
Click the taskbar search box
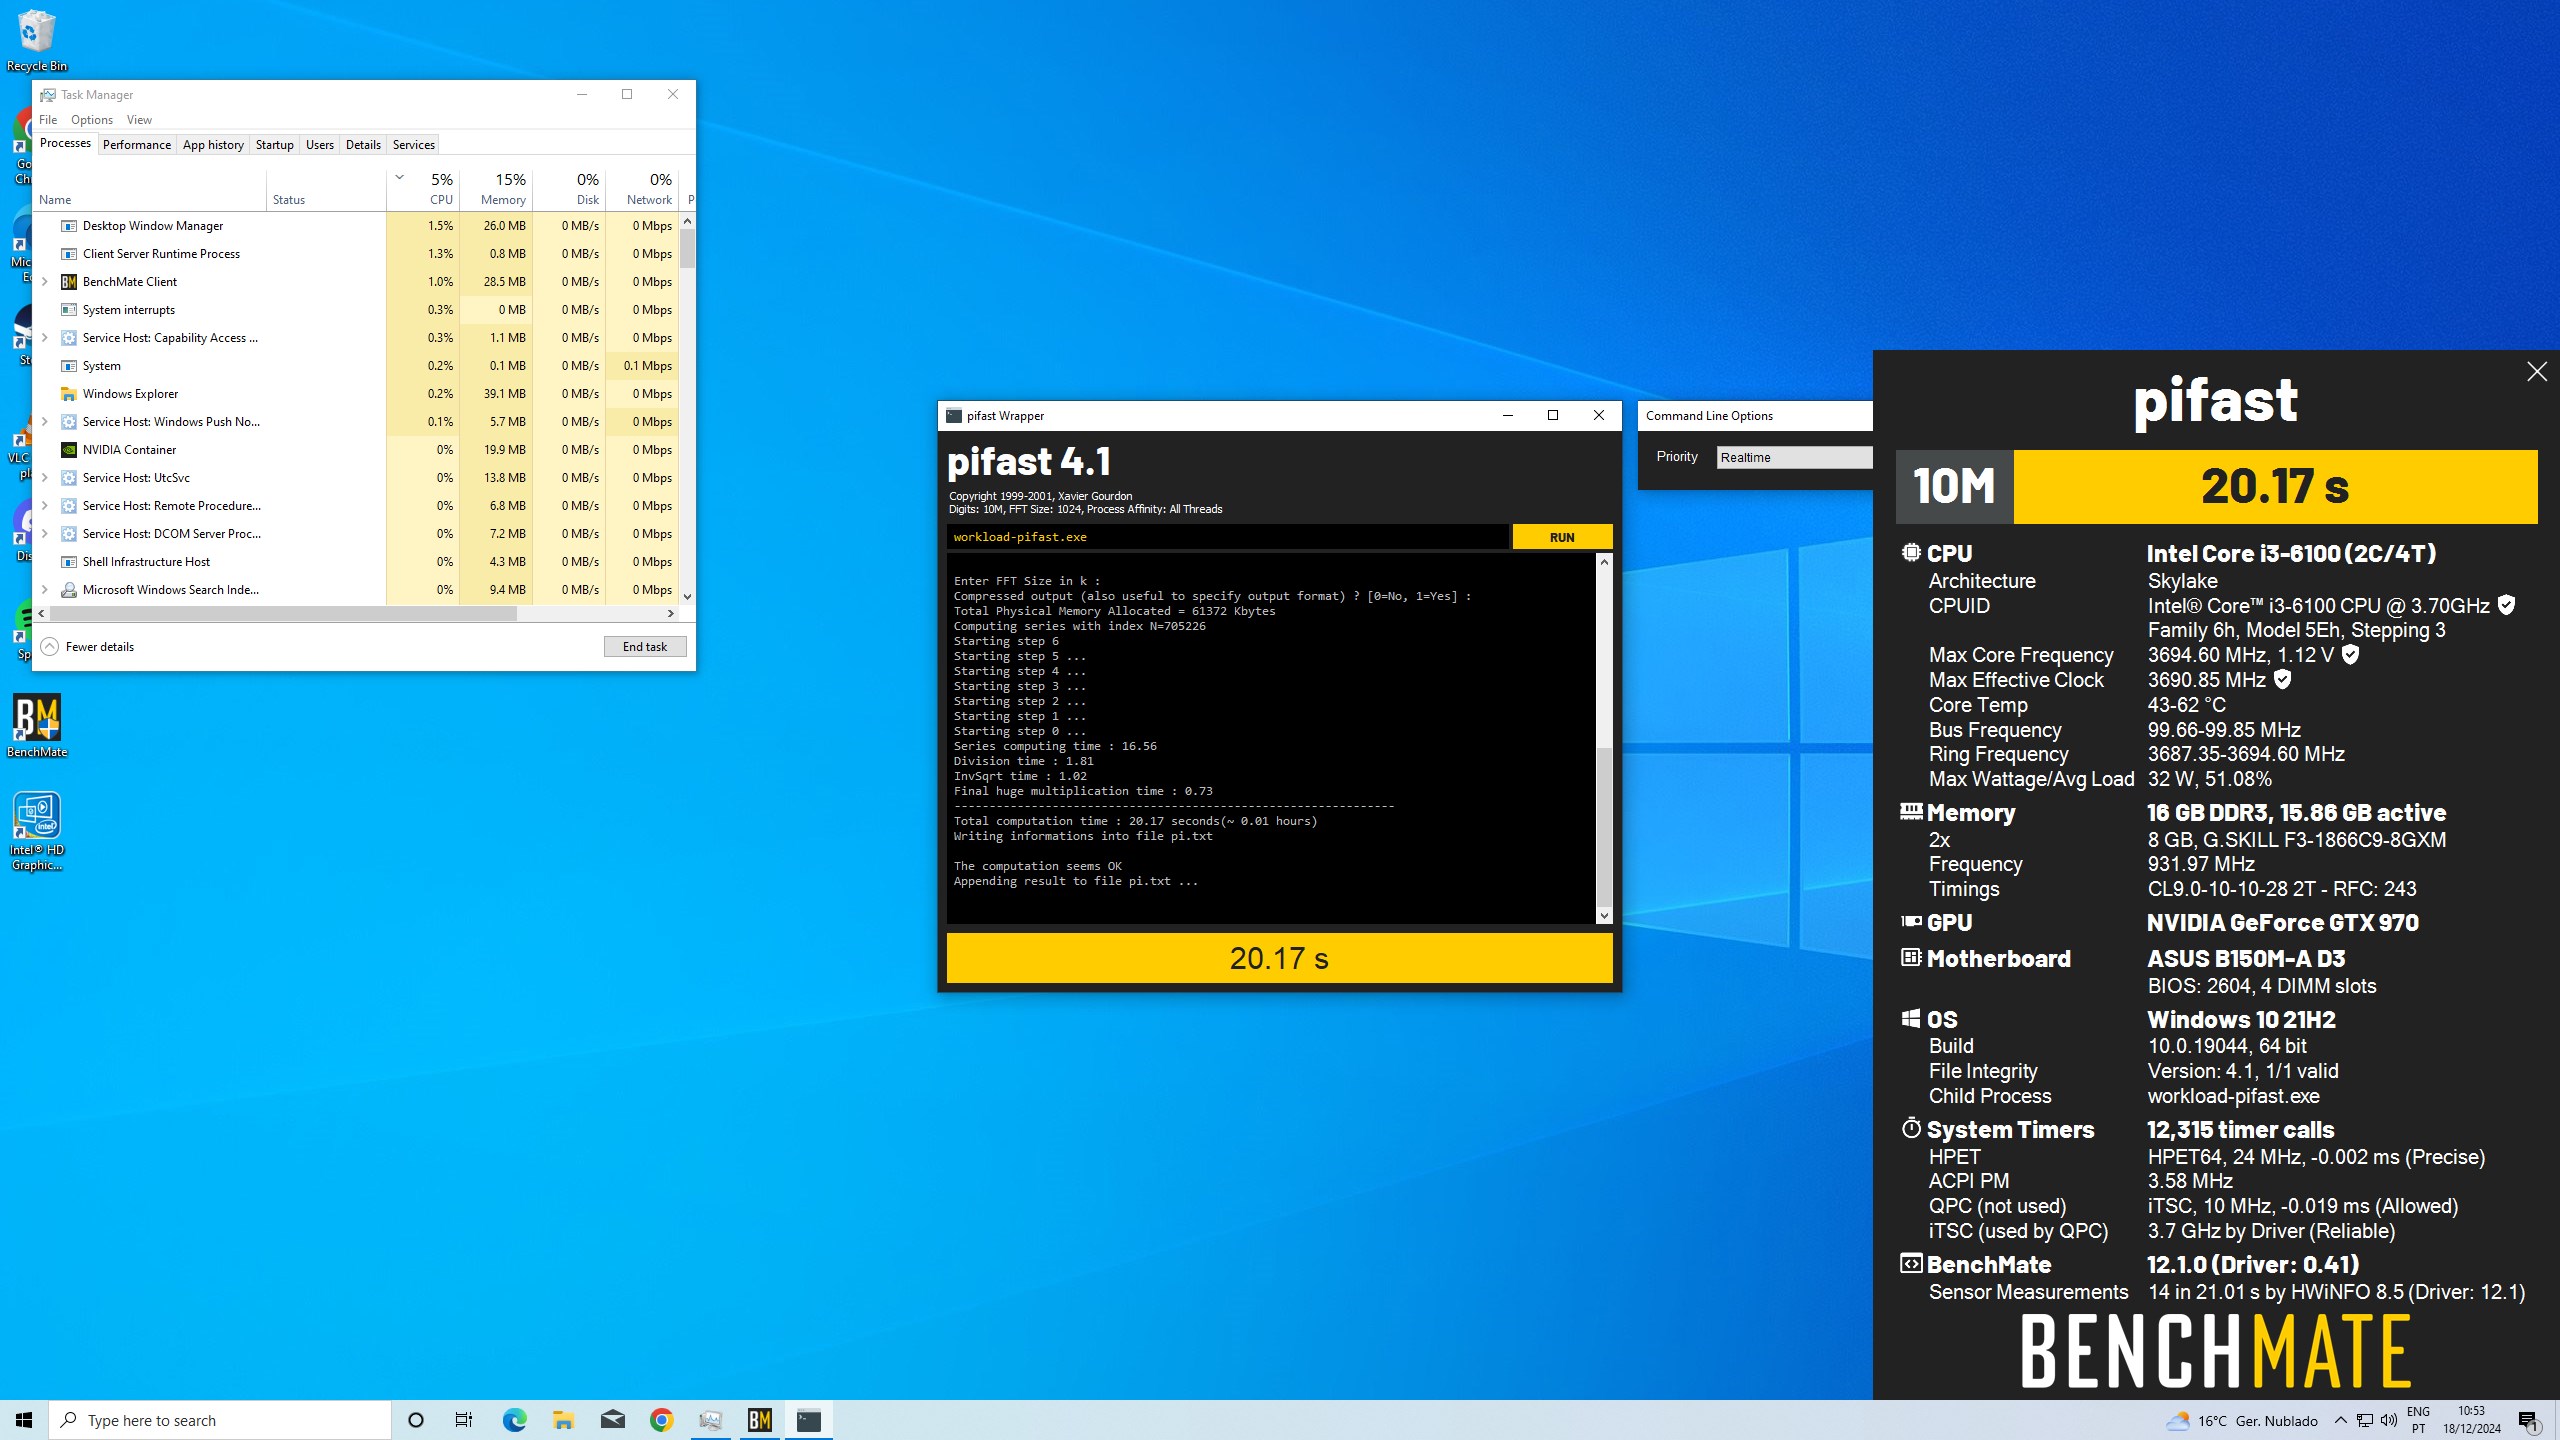click(x=220, y=1420)
